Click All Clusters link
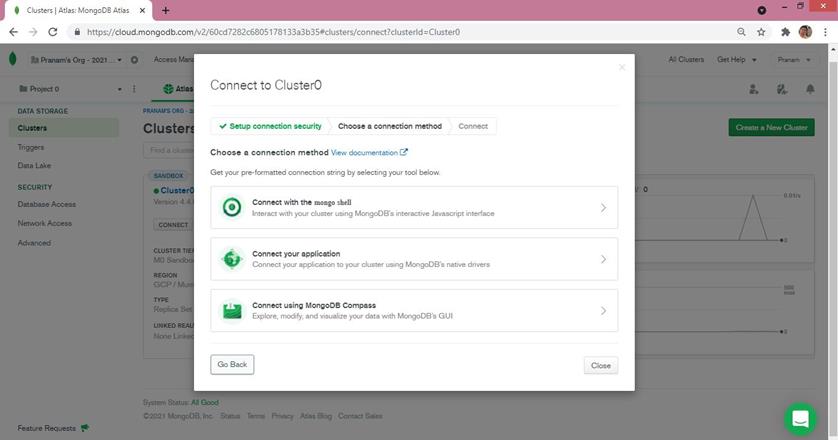Image resolution: width=838 pixels, height=440 pixels. (686, 59)
